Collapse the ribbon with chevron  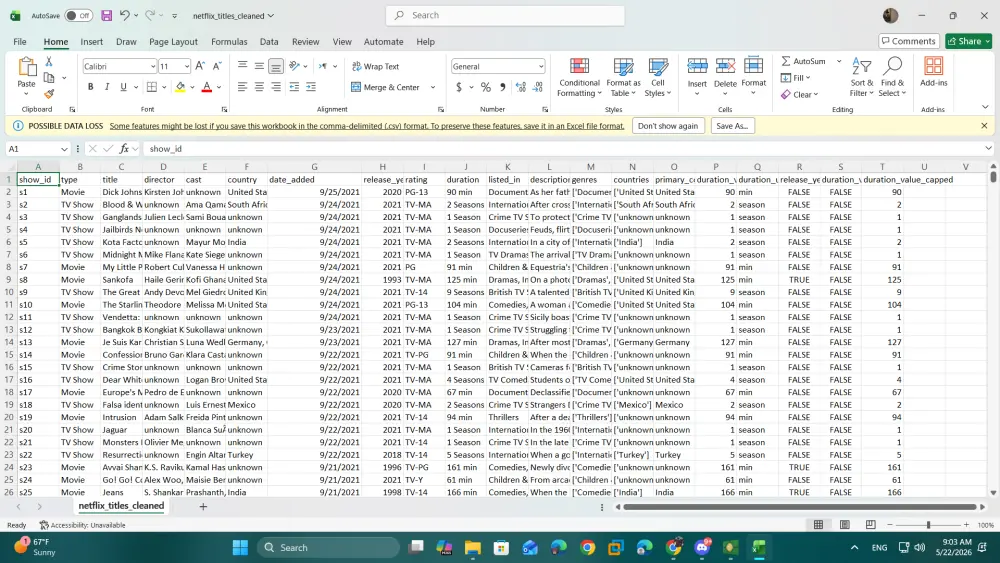[x=985, y=107]
